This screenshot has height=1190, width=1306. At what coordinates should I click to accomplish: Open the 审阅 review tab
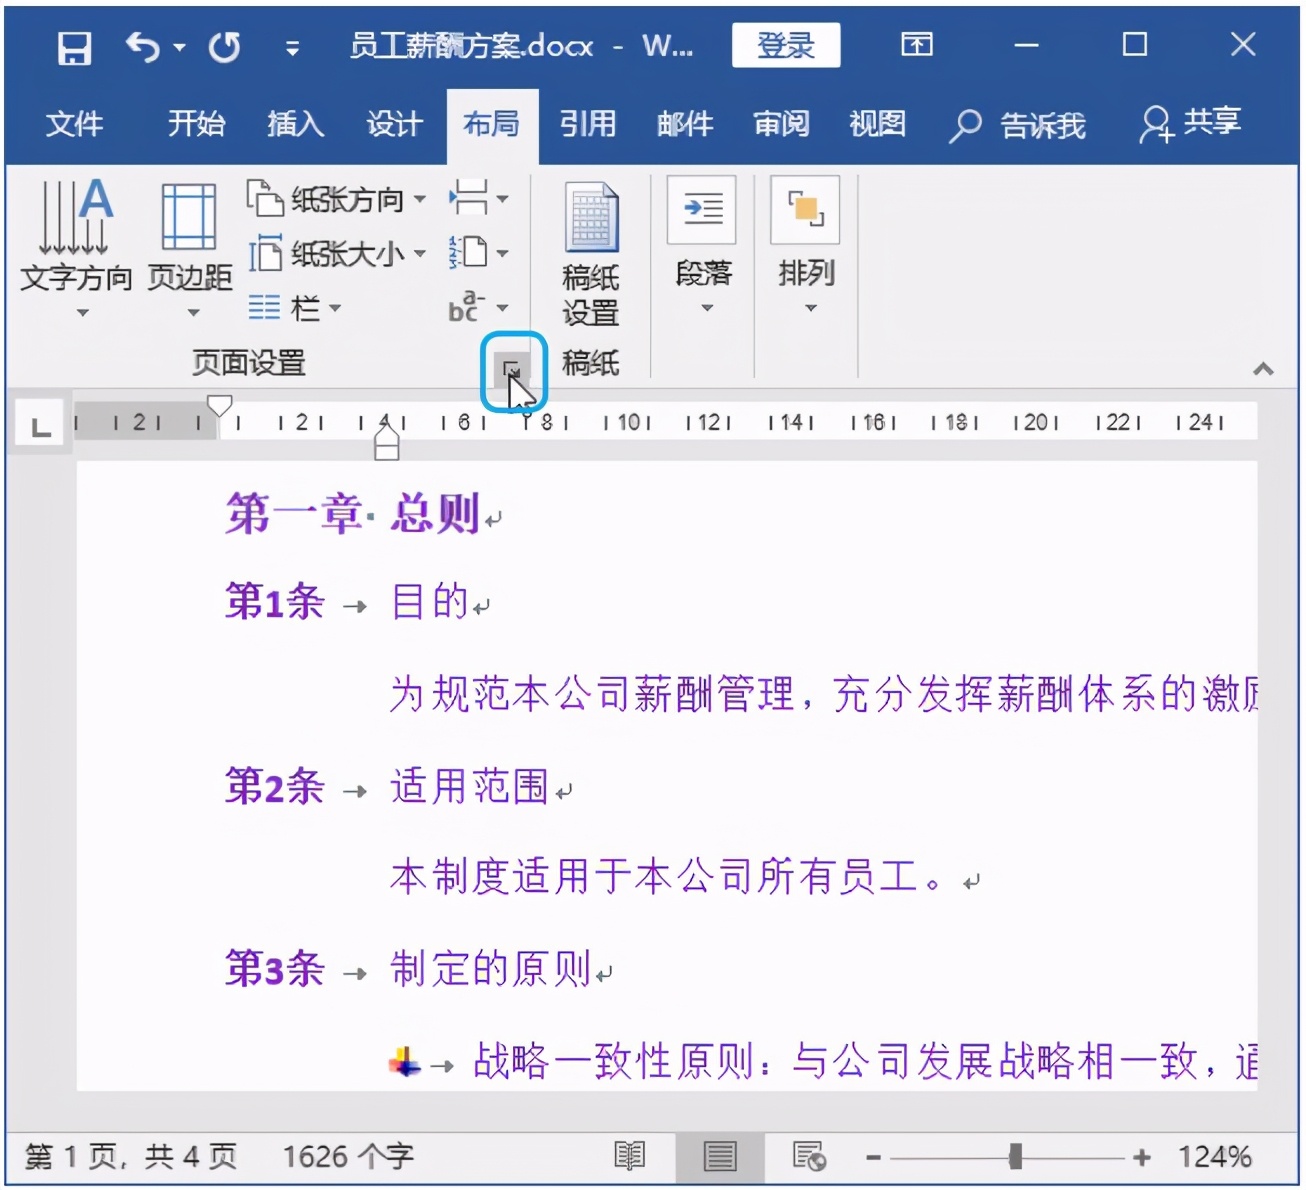point(780,124)
